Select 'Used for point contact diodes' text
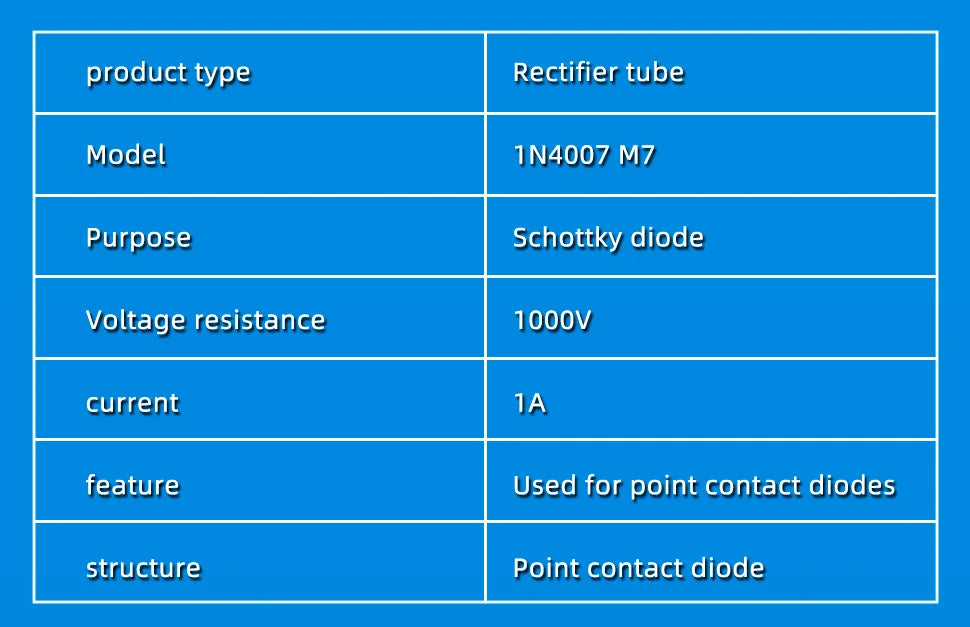This screenshot has width=970, height=627. 704,486
